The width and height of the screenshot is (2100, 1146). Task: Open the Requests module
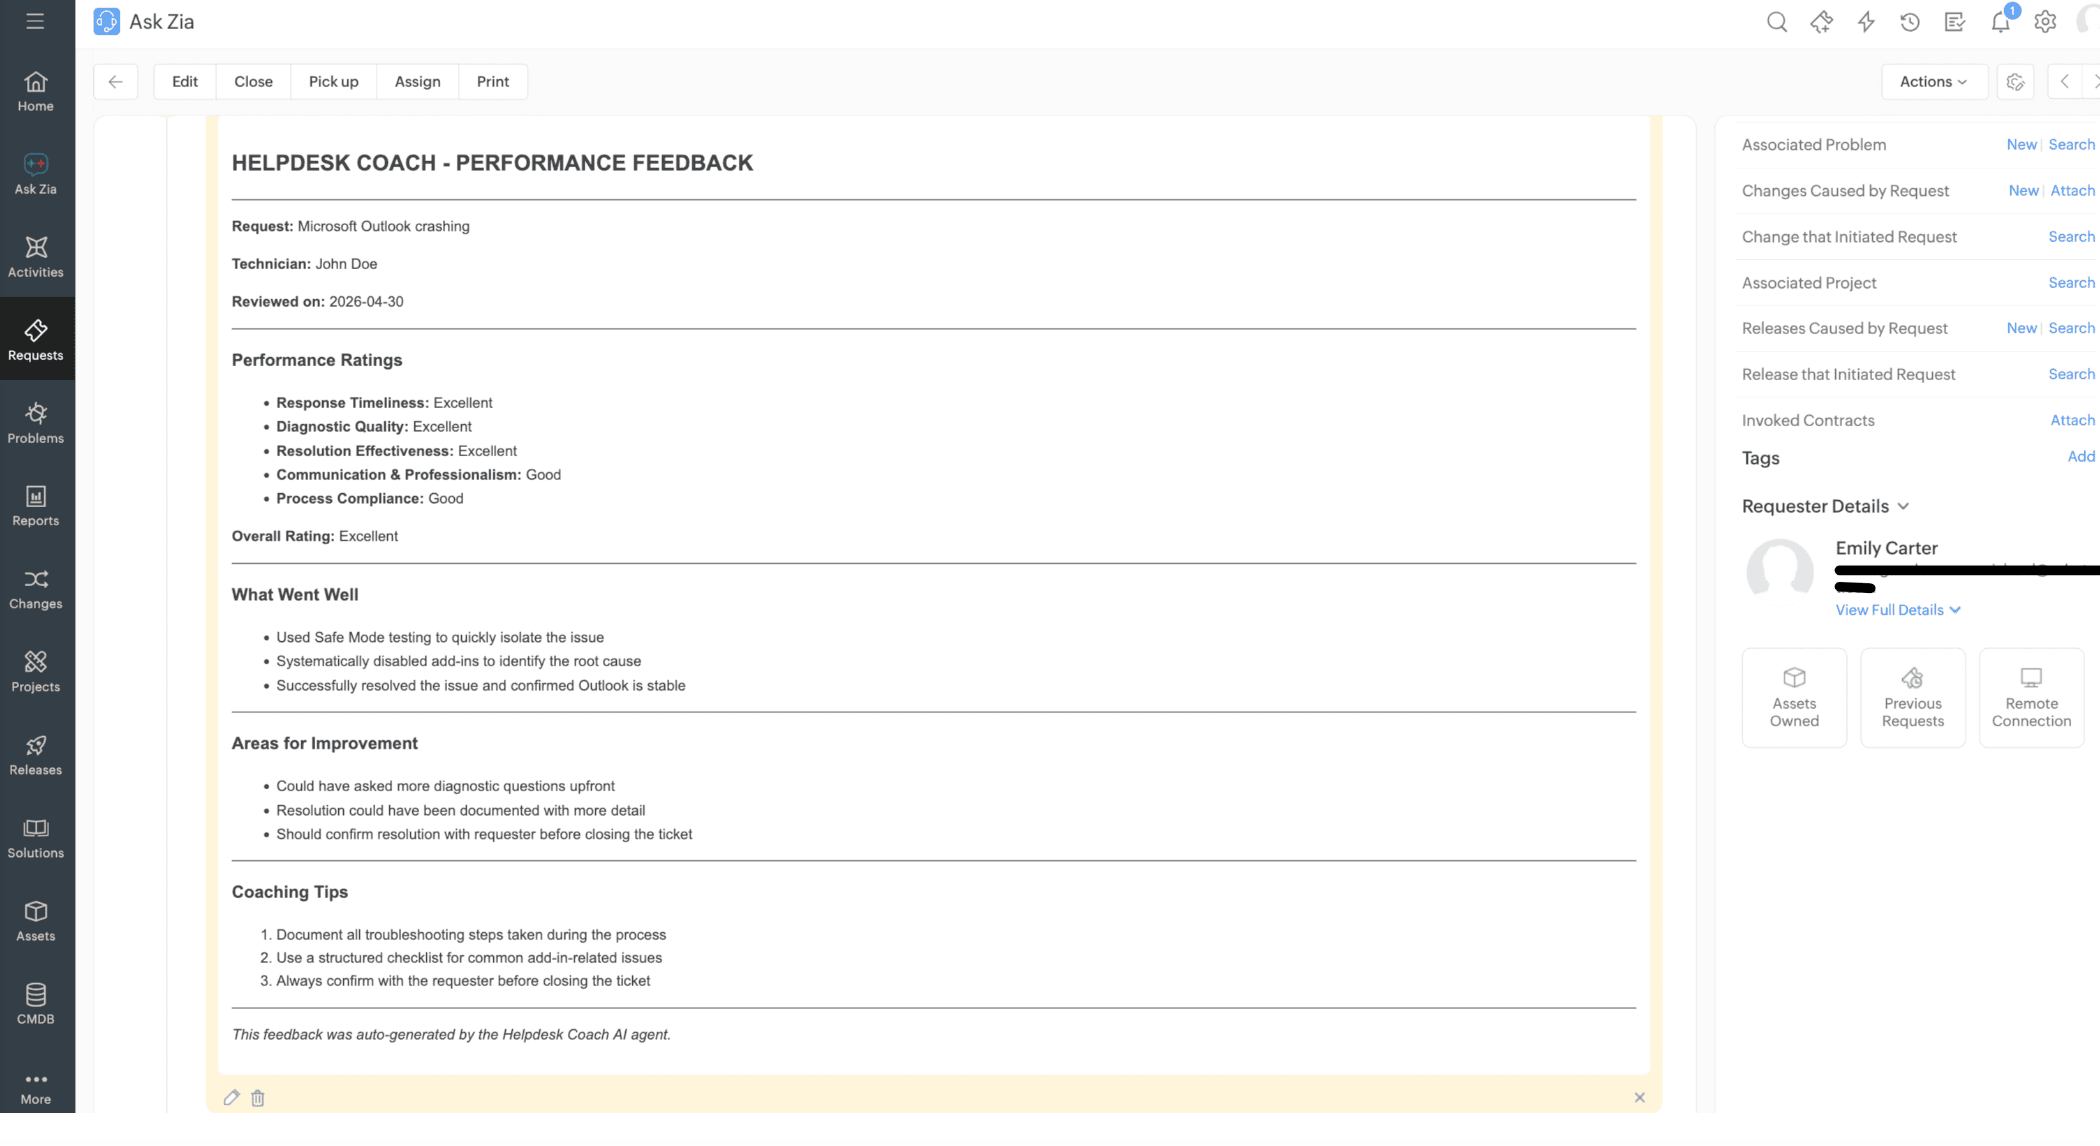coord(36,341)
